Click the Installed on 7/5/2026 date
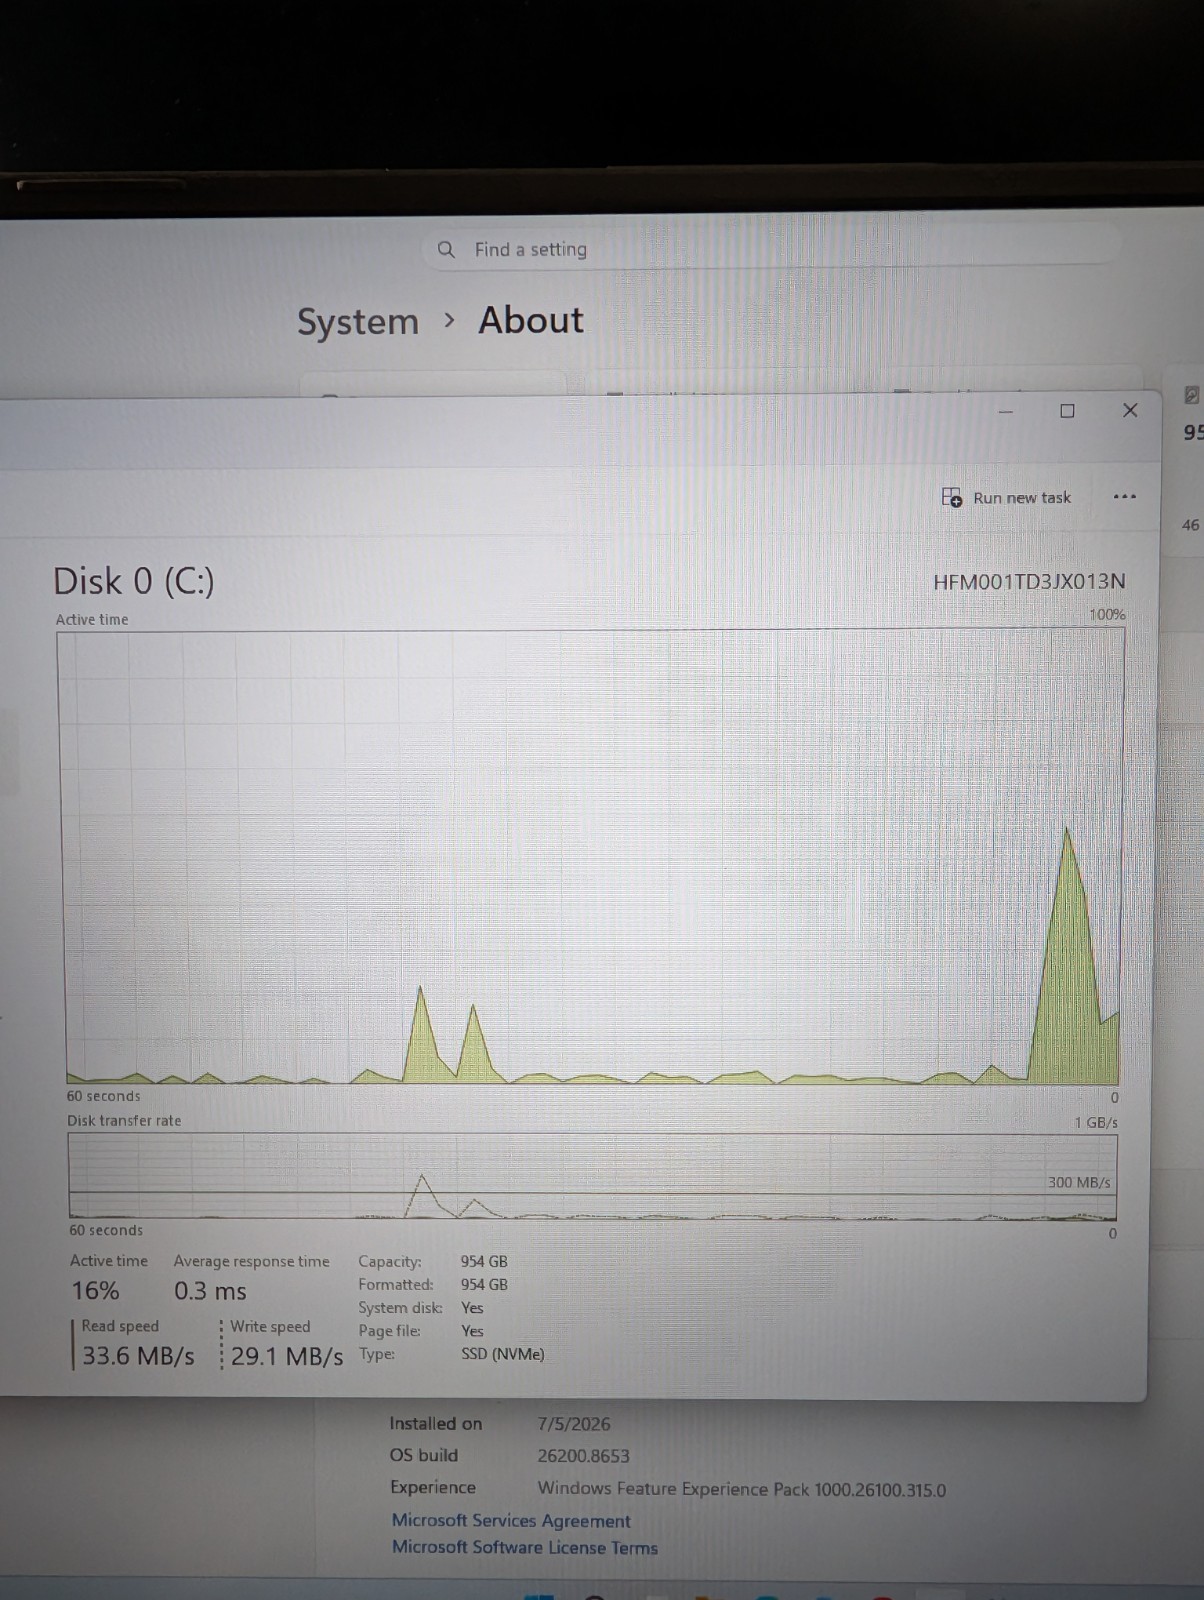This screenshot has height=1600, width=1204. coord(574,1424)
